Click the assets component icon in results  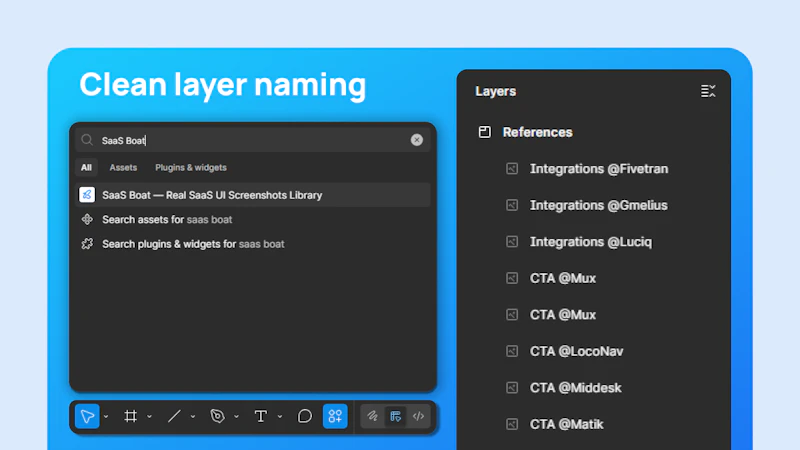87,219
